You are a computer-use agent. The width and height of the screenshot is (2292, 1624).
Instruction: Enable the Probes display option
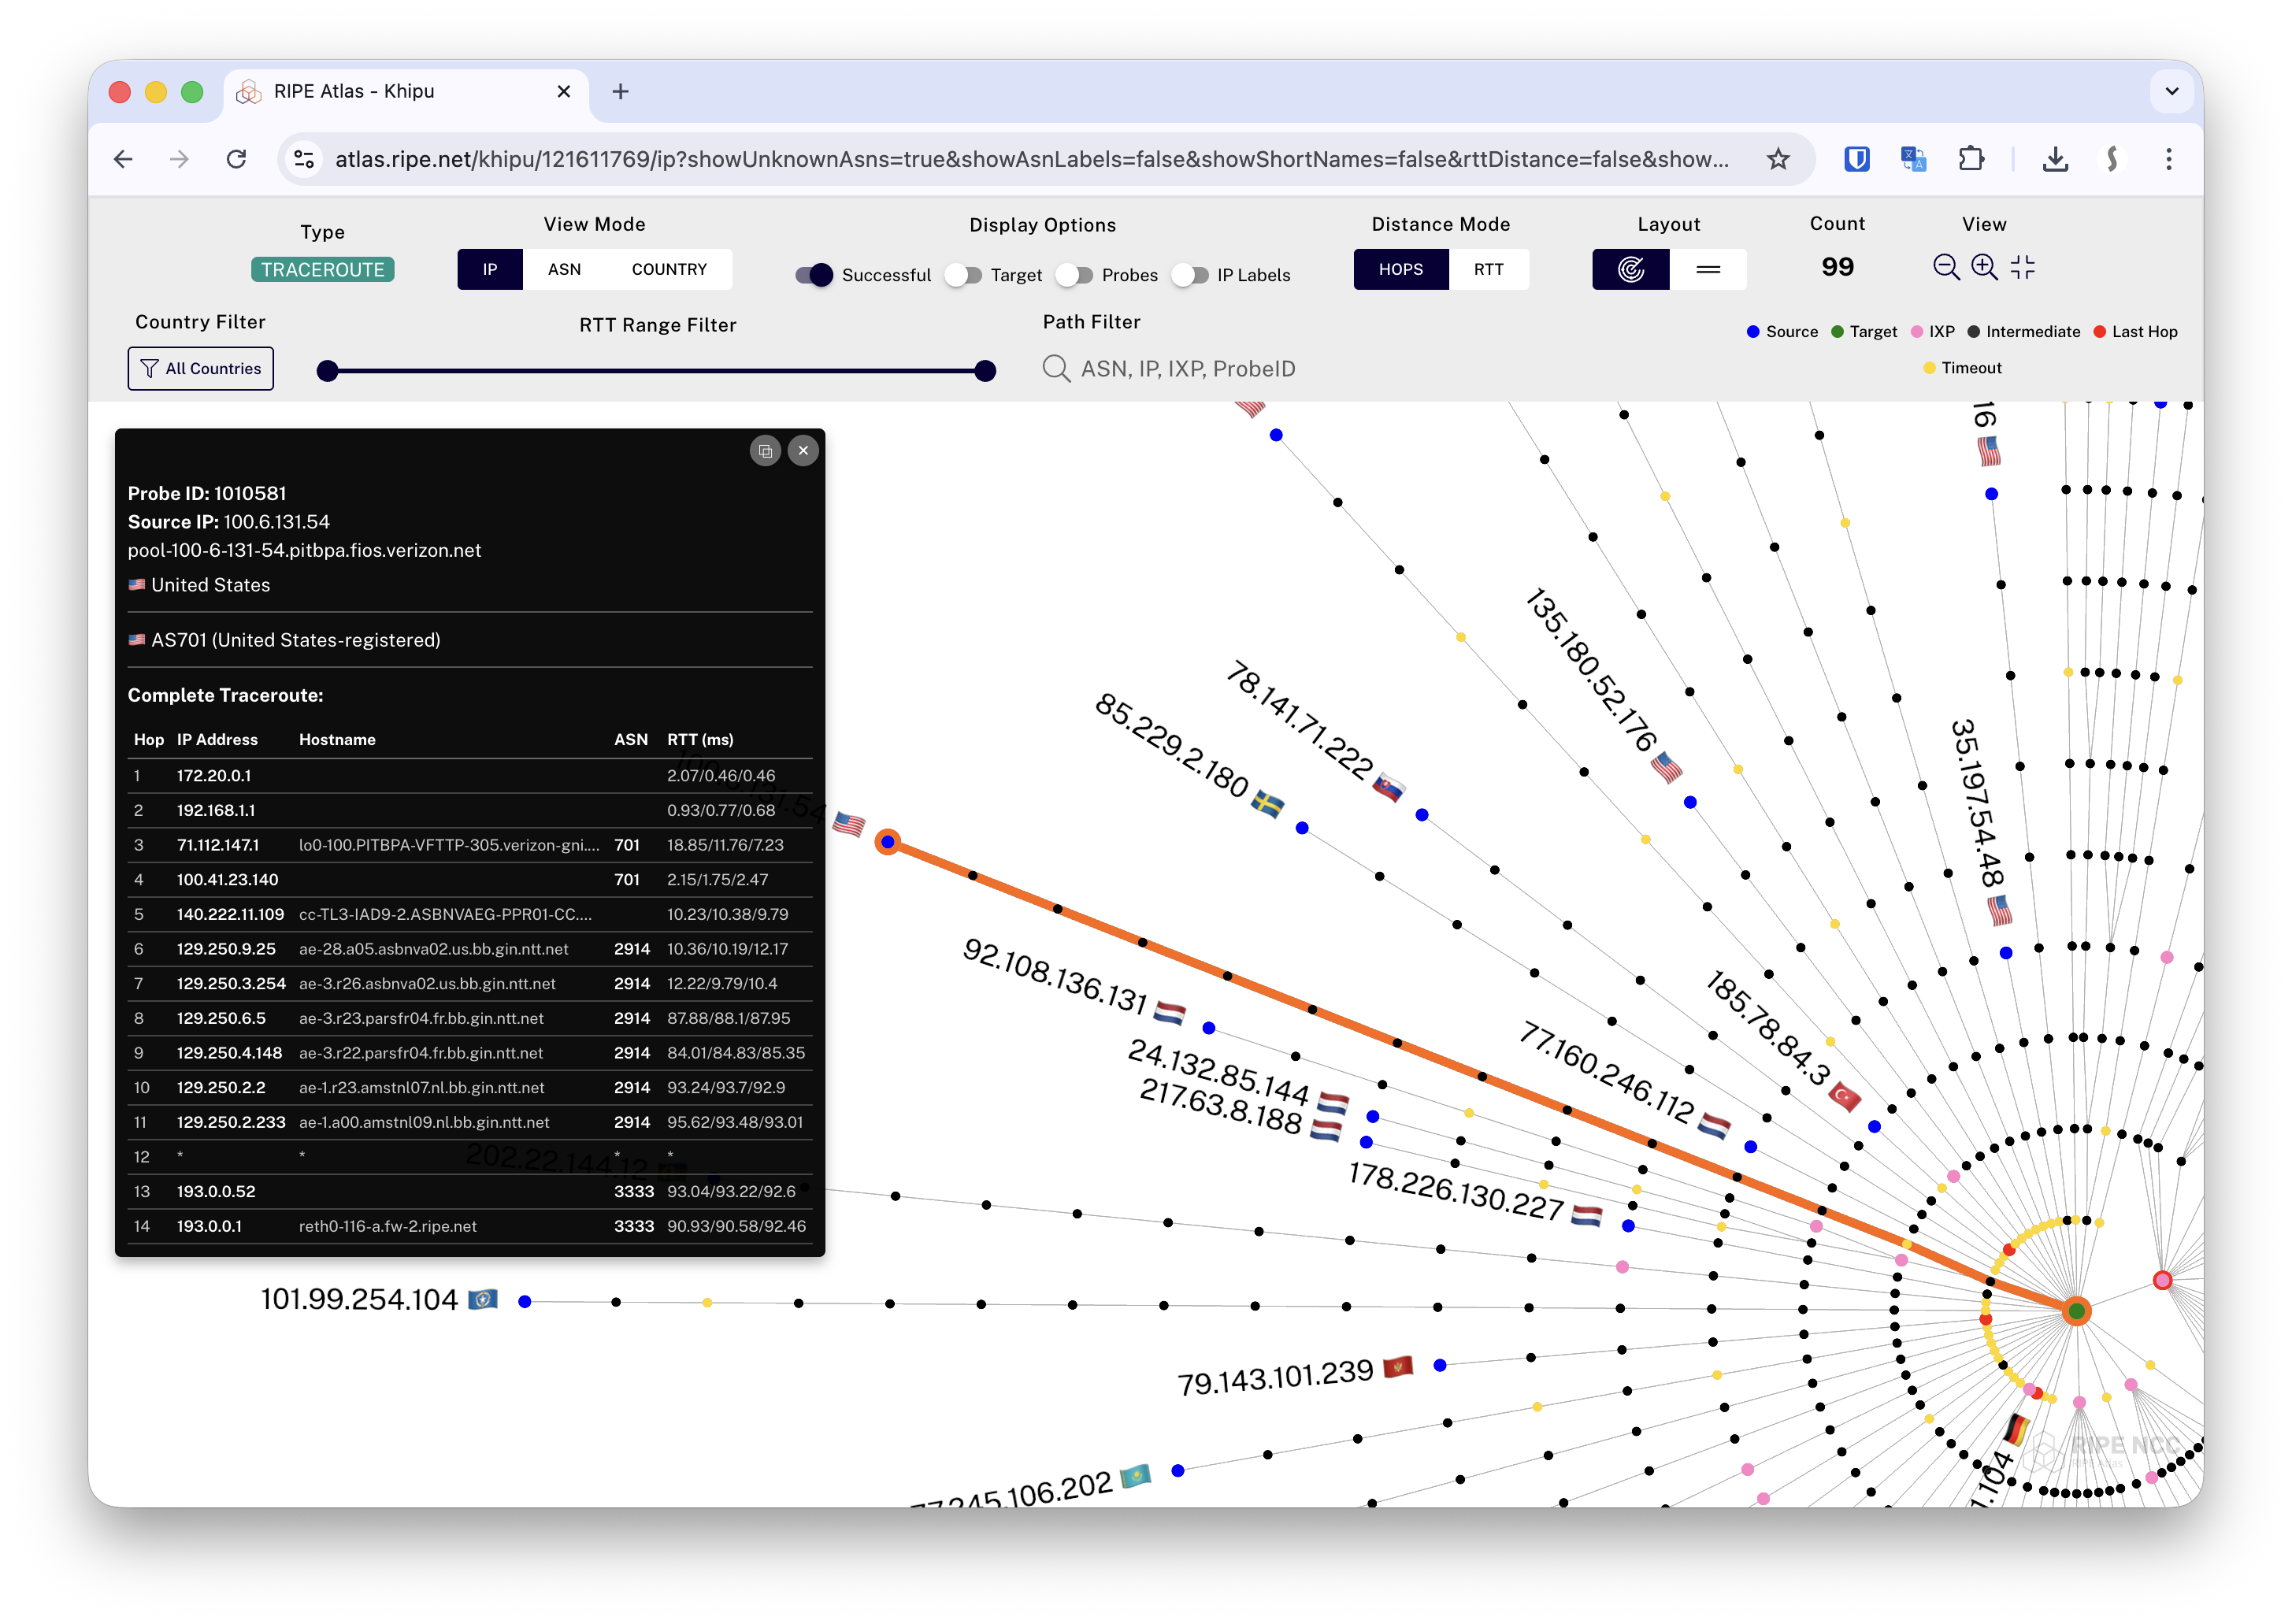coord(1077,275)
